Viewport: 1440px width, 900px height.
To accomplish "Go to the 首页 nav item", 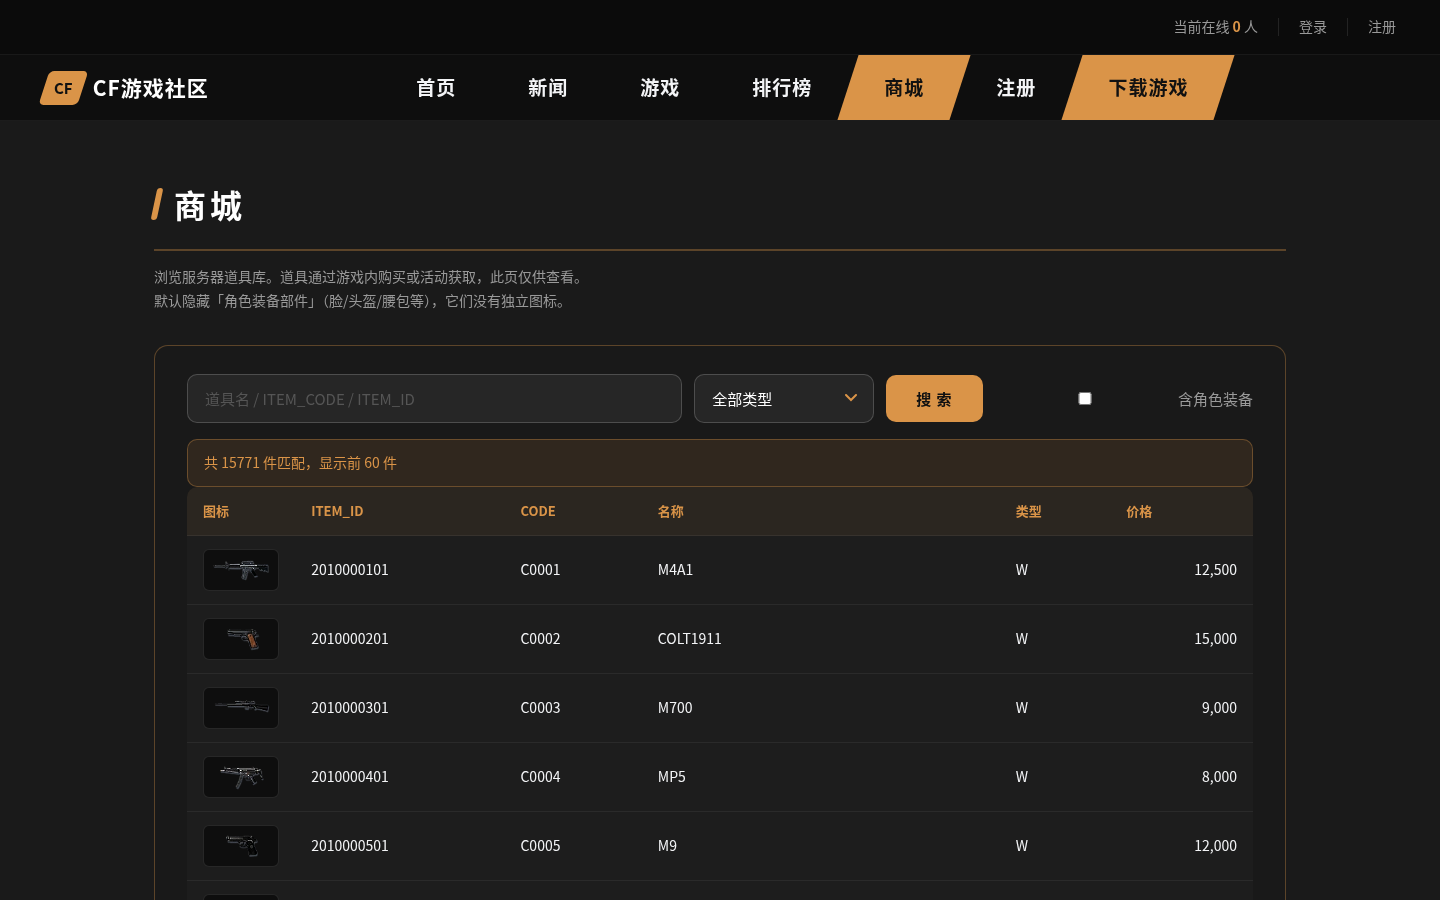I will coord(436,88).
